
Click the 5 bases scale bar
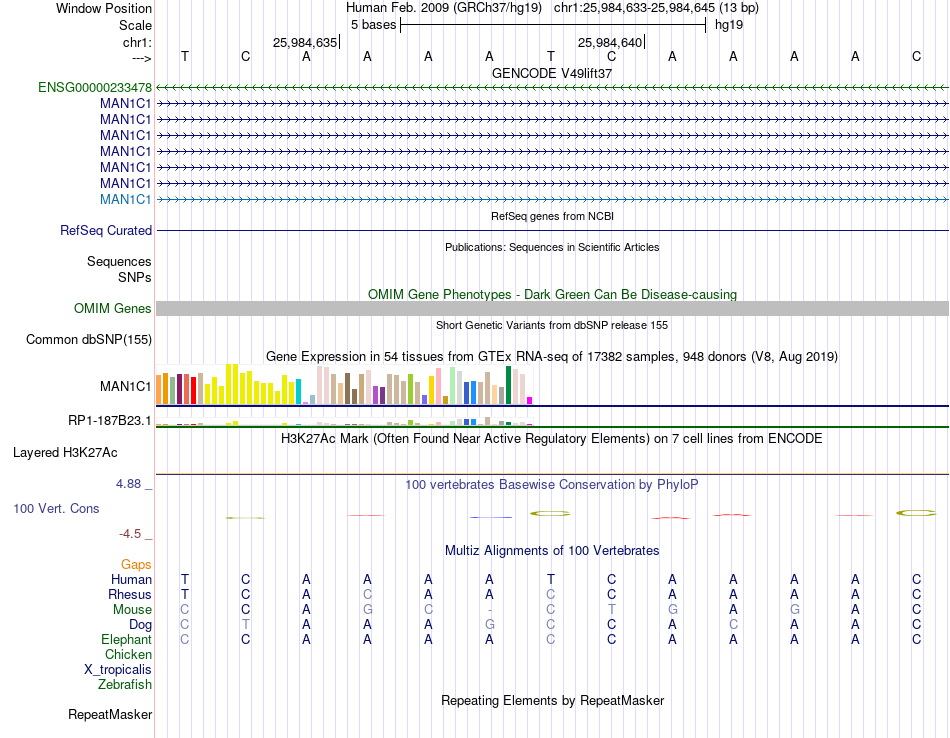[x=553, y=25]
